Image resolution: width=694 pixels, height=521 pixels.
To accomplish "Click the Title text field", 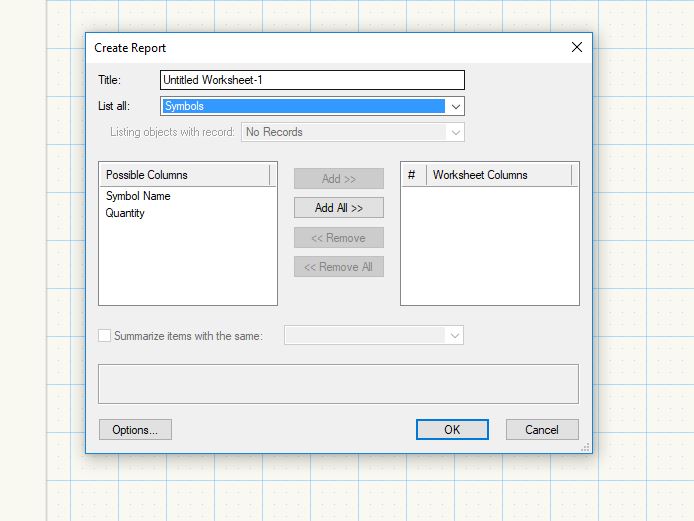I will tap(312, 80).
